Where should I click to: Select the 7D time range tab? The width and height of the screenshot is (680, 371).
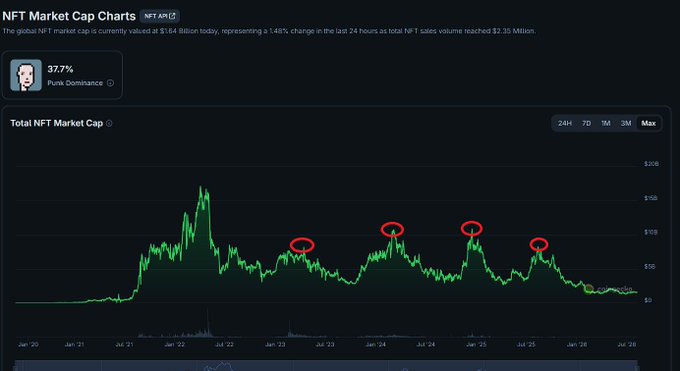coord(586,123)
